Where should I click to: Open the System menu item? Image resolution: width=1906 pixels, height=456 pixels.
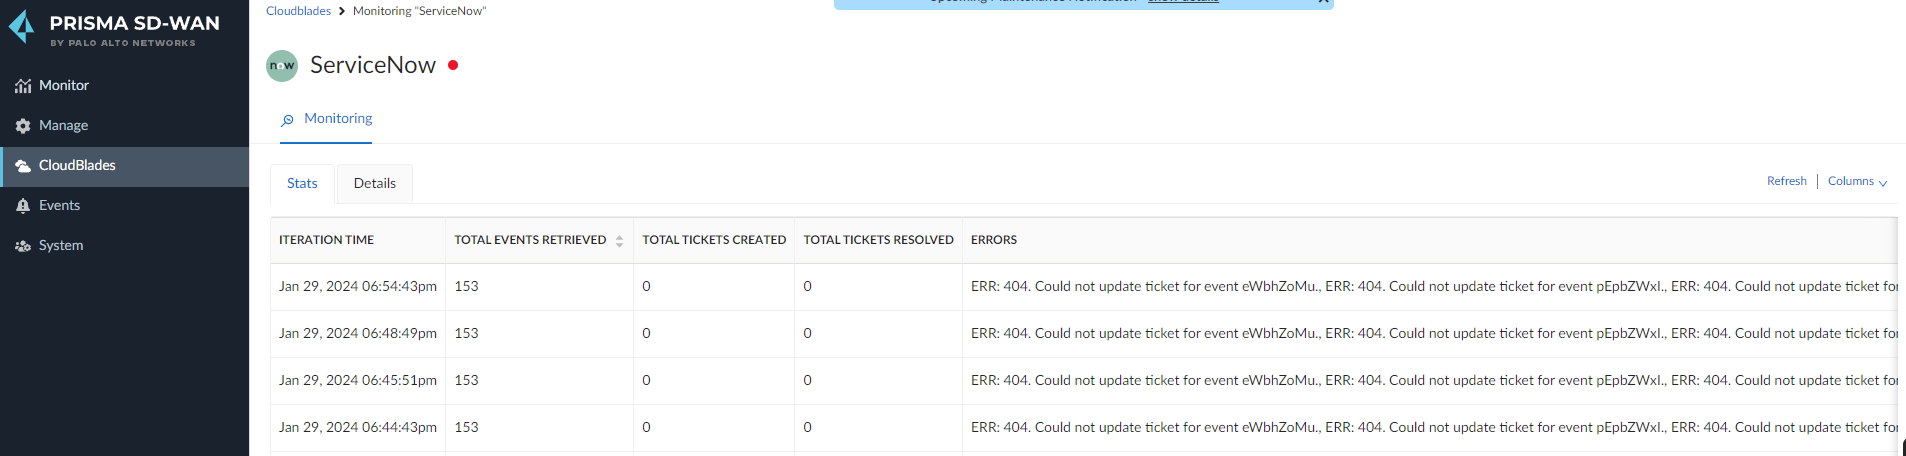coord(61,246)
